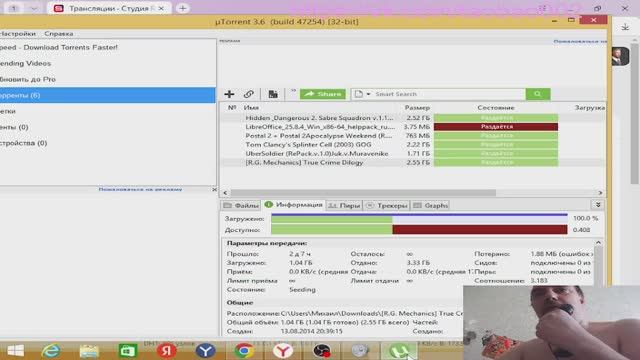The width and height of the screenshot is (640, 360).
Task: Click the red status bar of LibreOffice torrent
Action: (496, 127)
